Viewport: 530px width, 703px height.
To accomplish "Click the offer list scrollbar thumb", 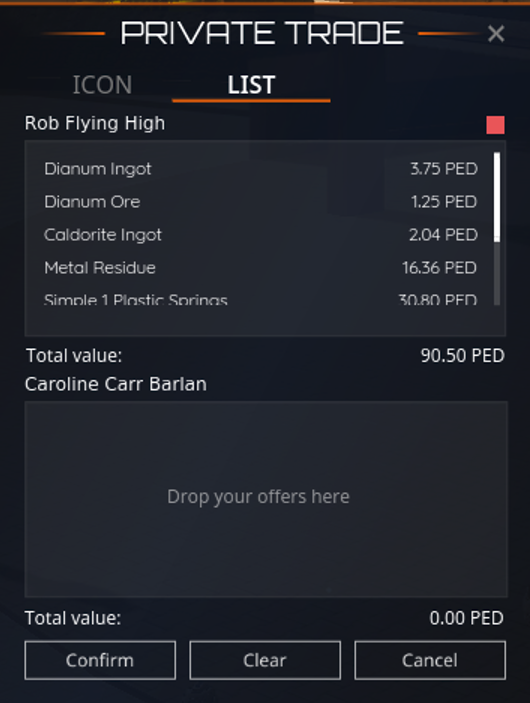I will [x=497, y=197].
